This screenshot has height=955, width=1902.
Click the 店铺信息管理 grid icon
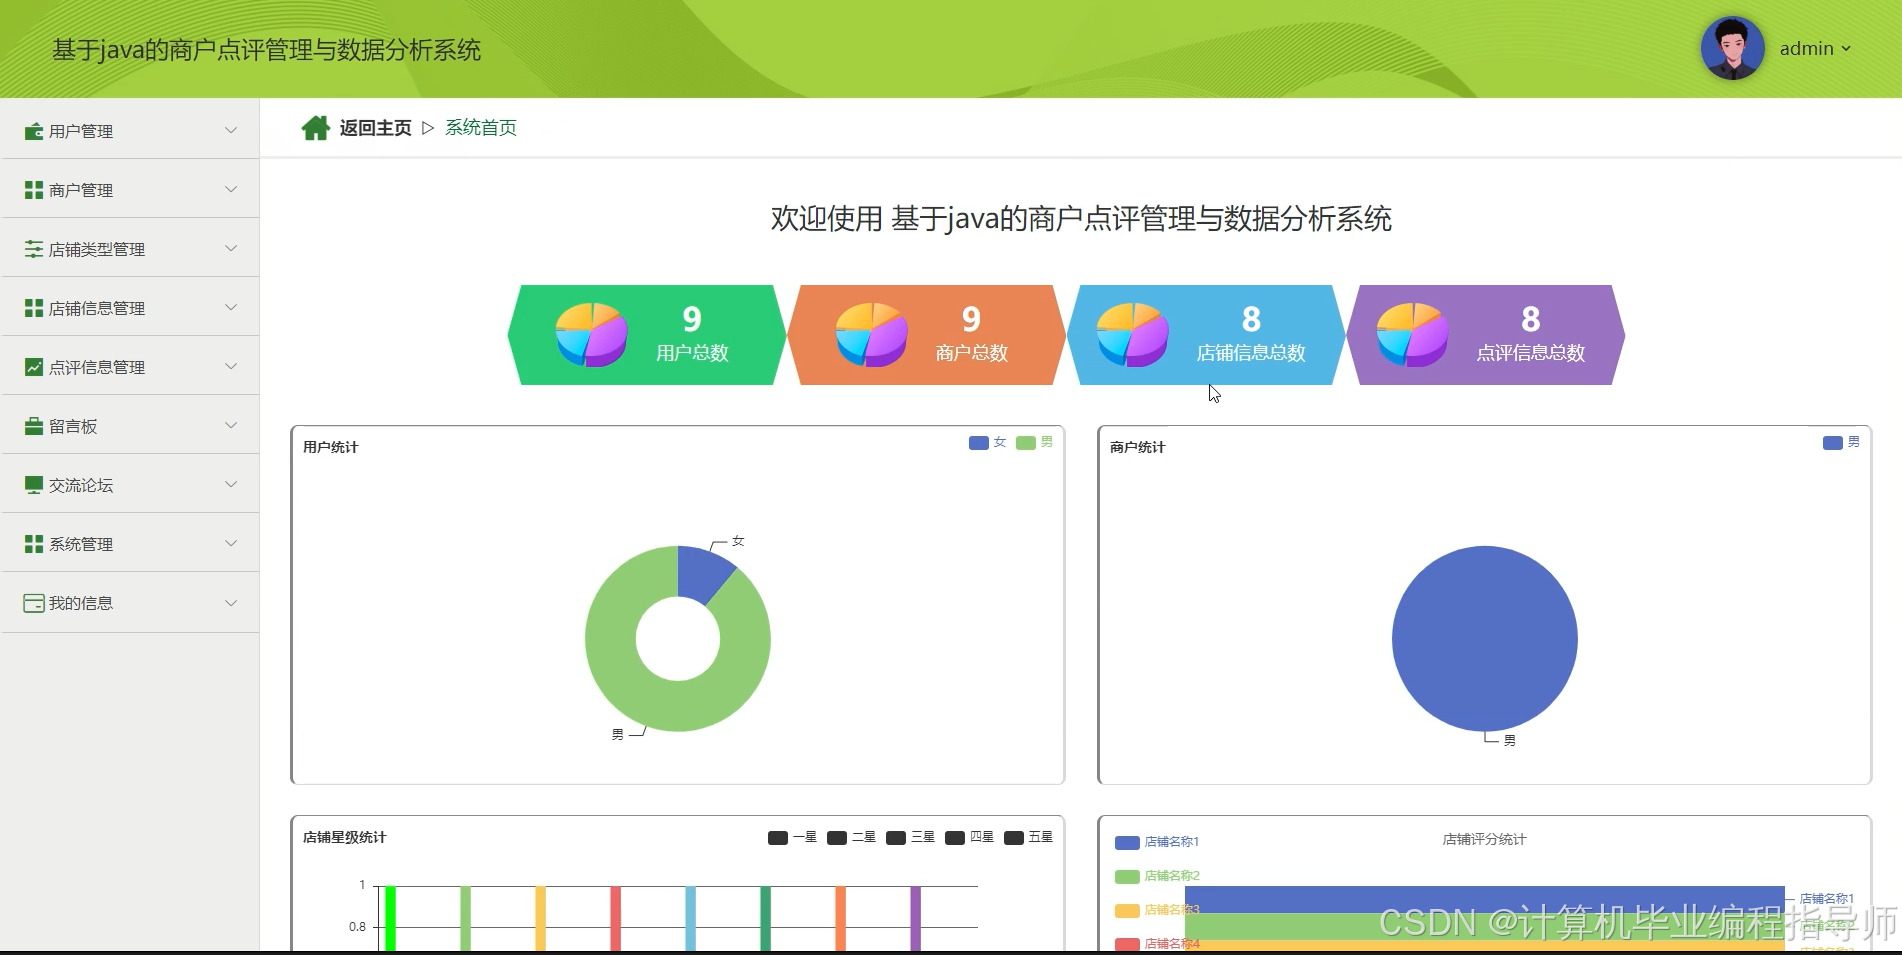tap(34, 308)
